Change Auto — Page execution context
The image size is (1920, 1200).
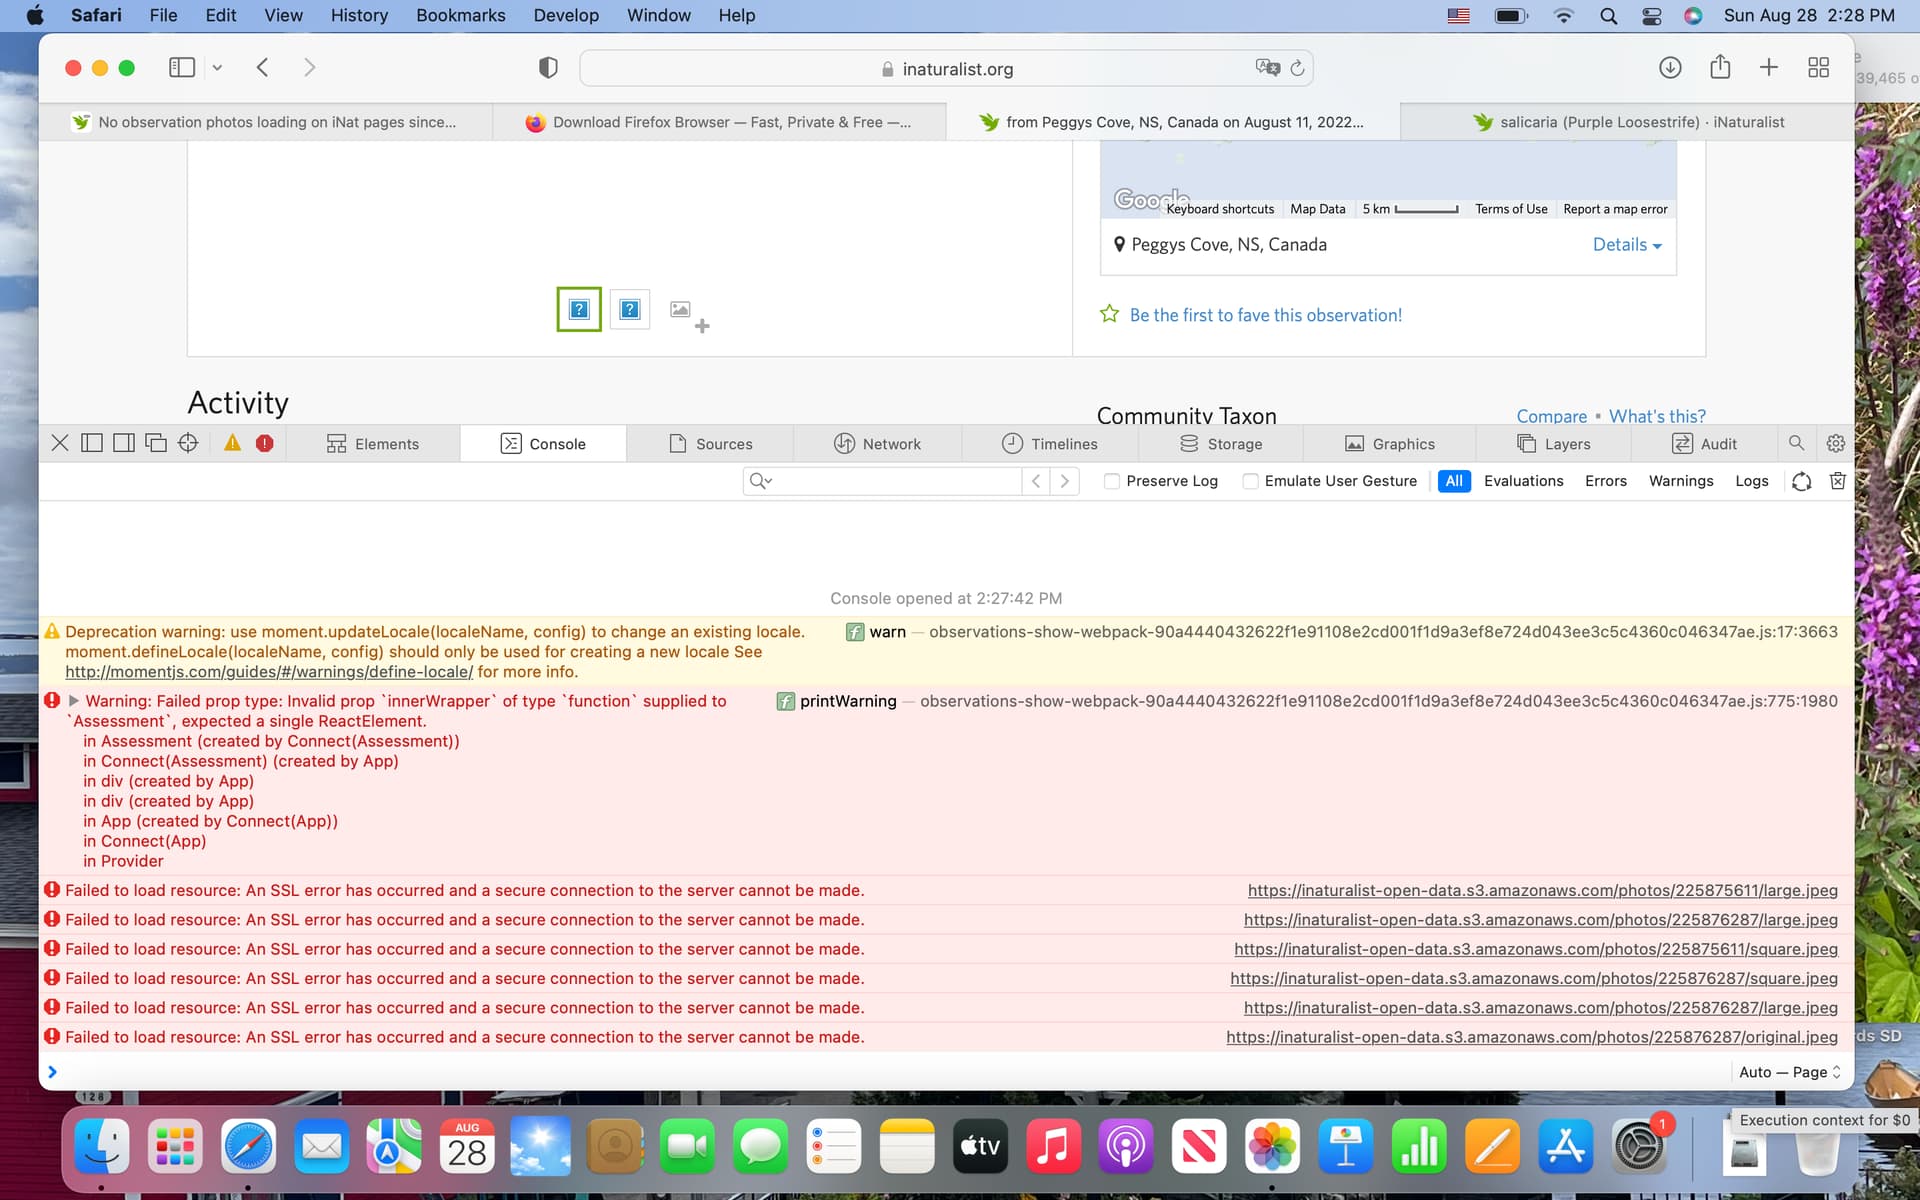pyautogui.click(x=1790, y=1072)
